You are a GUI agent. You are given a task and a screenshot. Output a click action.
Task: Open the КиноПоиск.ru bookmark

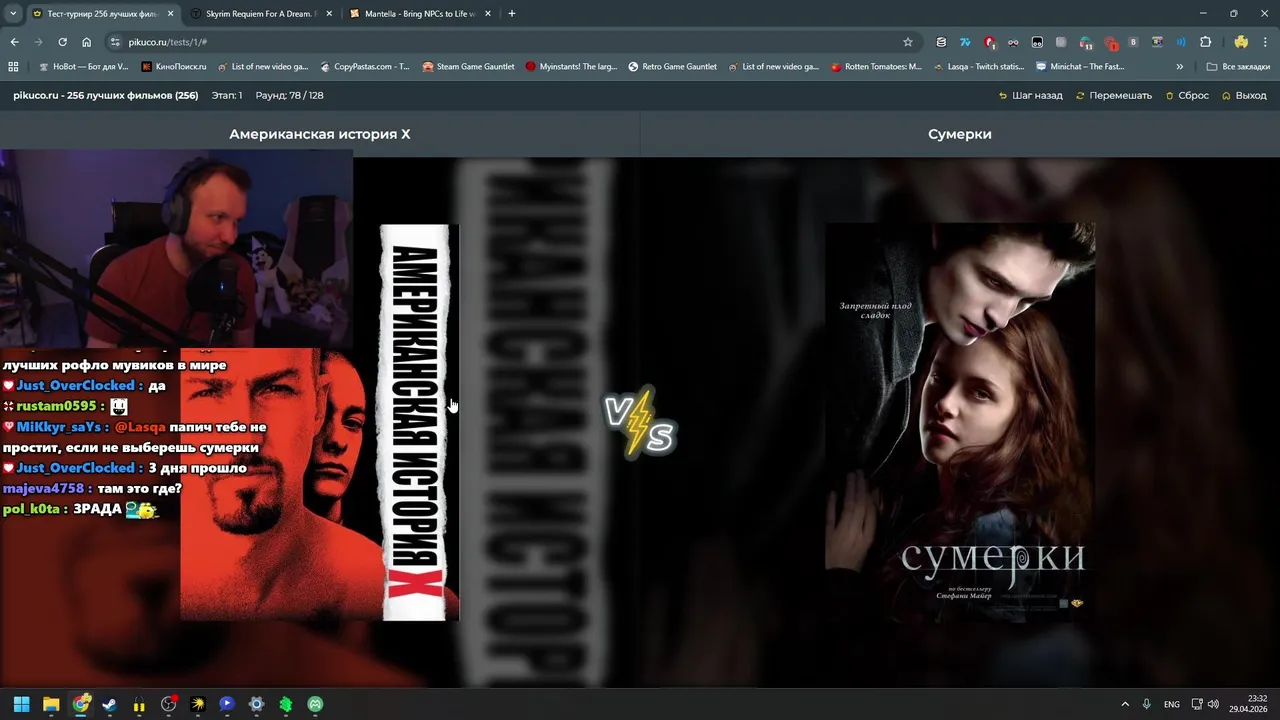[x=174, y=67]
